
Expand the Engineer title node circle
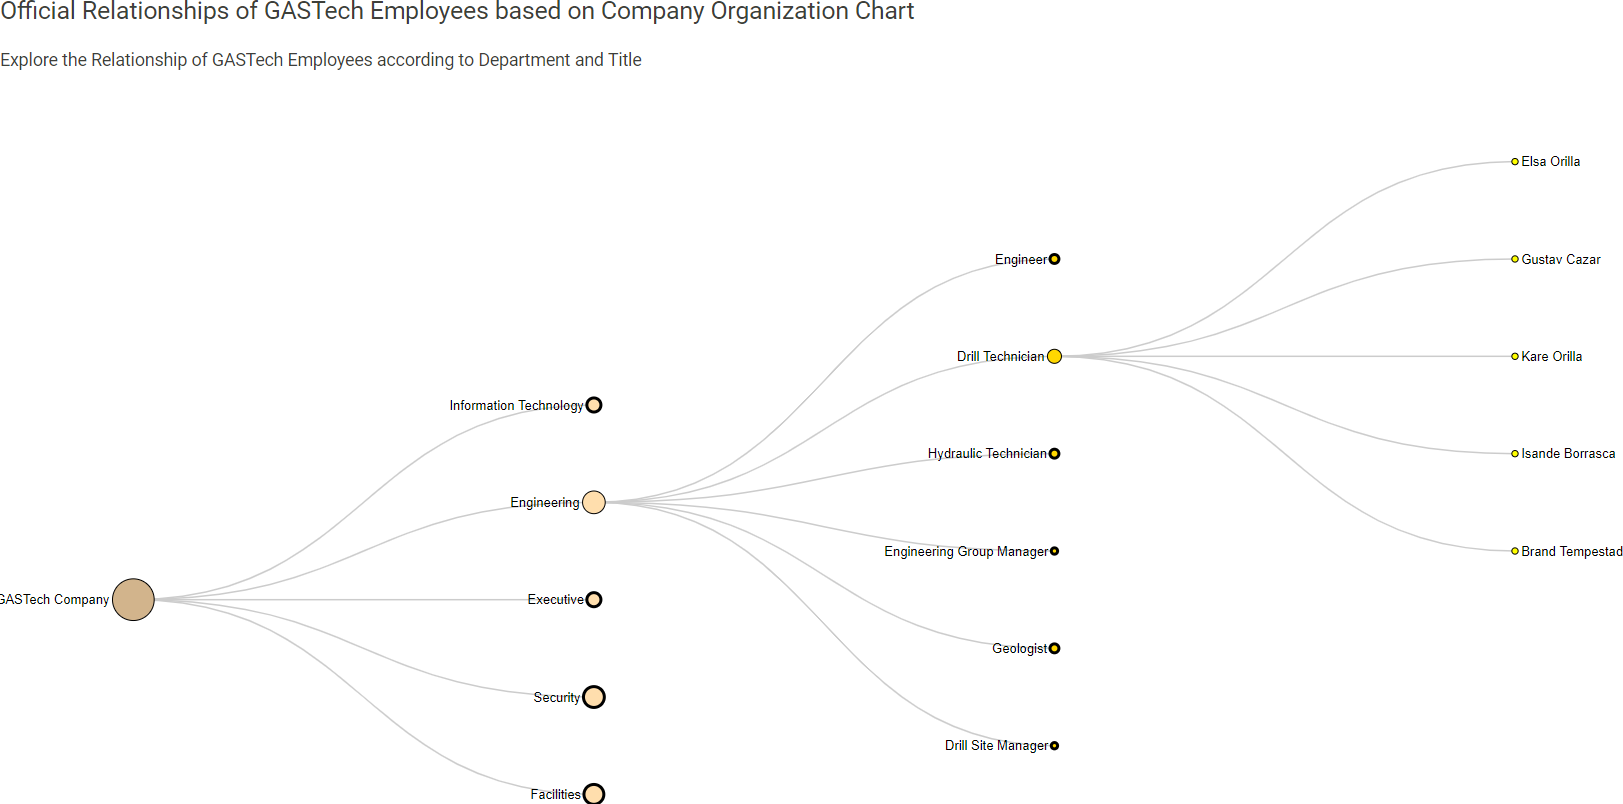pyautogui.click(x=1054, y=259)
